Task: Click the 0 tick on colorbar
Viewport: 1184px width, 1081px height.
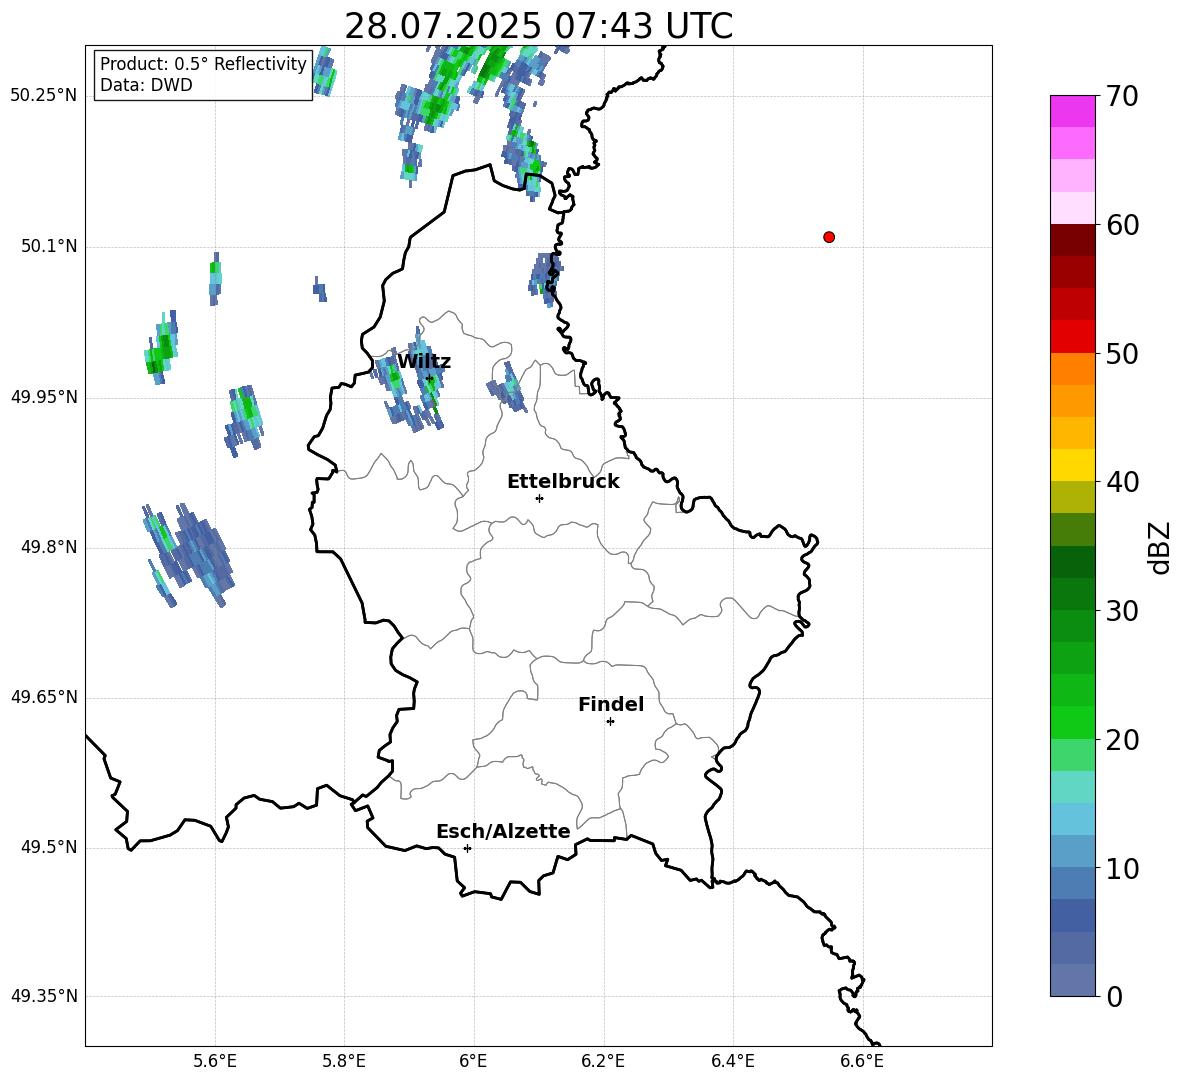Action: pyautogui.click(x=1115, y=996)
